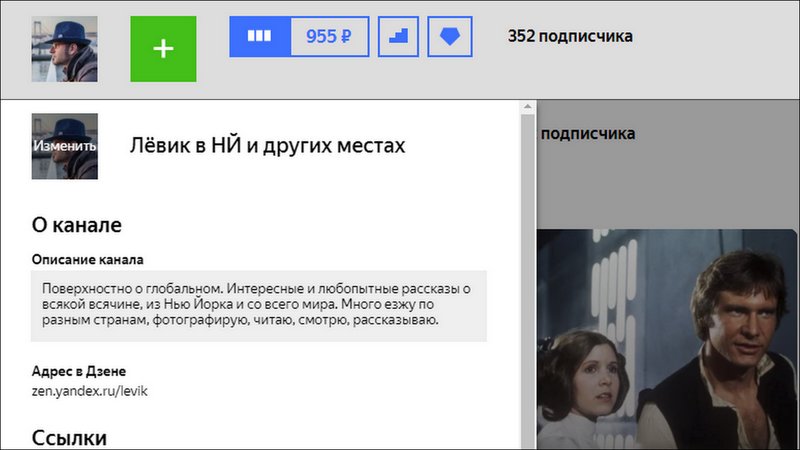This screenshot has width=800, height=450.
Task: Click Princess Leia in the photo
Action: (x=592, y=380)
